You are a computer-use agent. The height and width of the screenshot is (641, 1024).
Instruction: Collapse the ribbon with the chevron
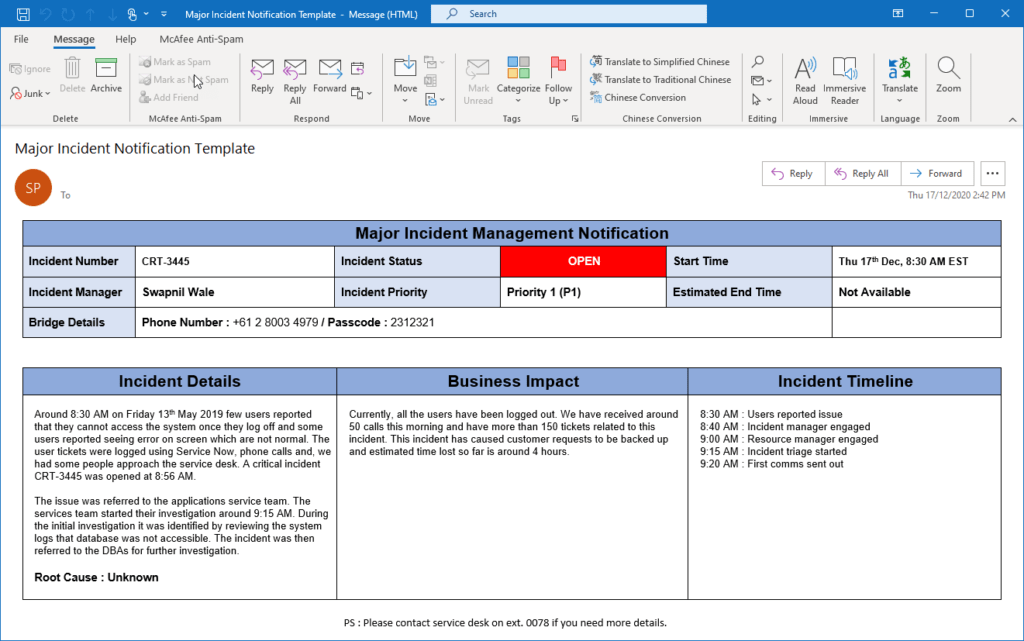pos(1012,120)
